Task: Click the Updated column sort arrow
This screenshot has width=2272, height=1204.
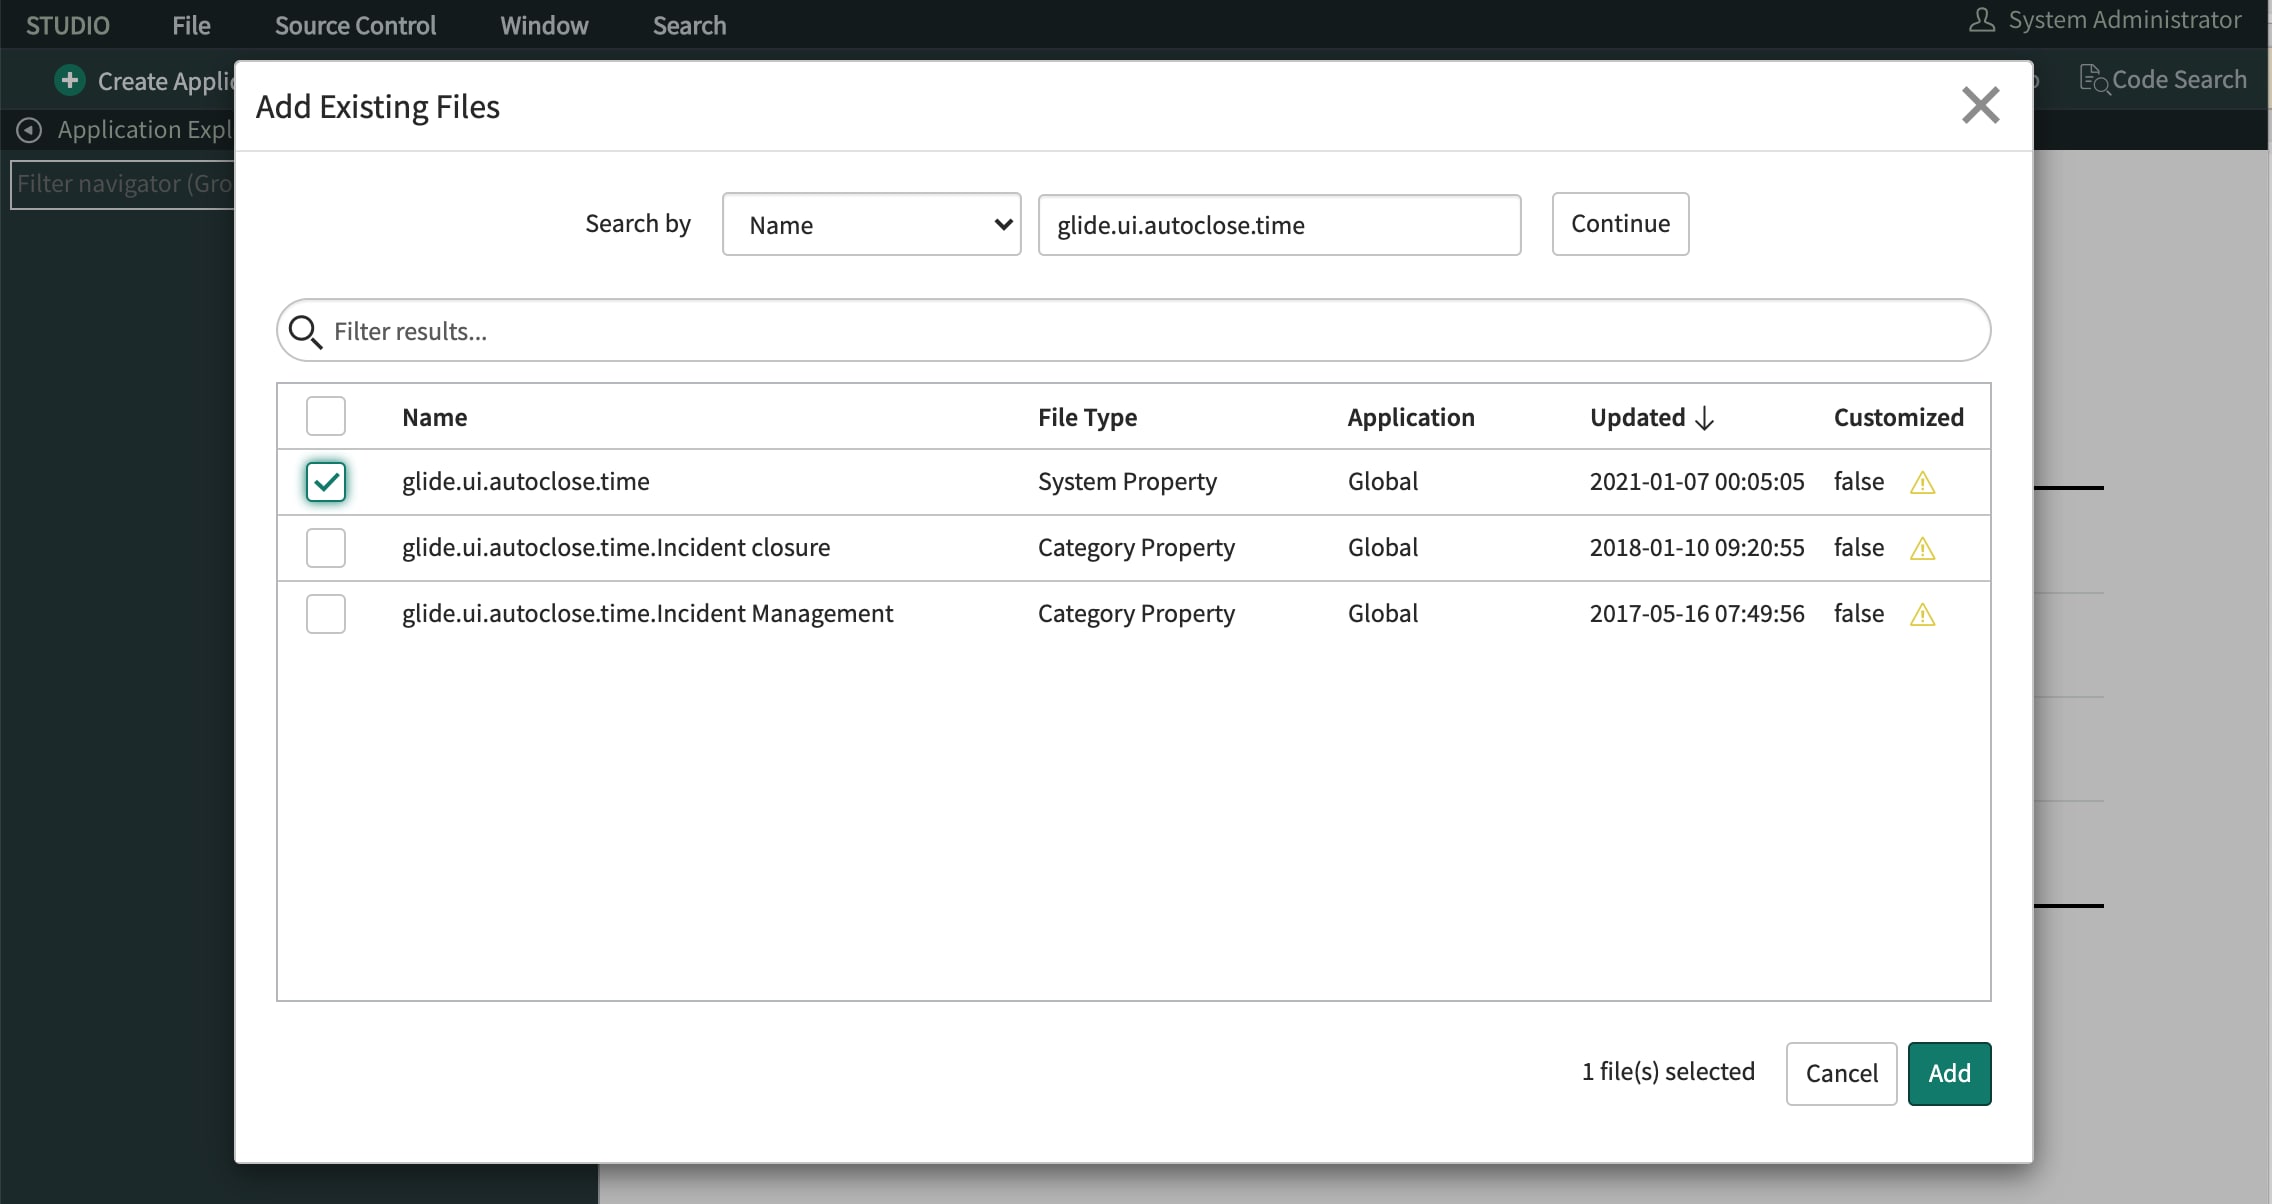Action: point(1705,418)
